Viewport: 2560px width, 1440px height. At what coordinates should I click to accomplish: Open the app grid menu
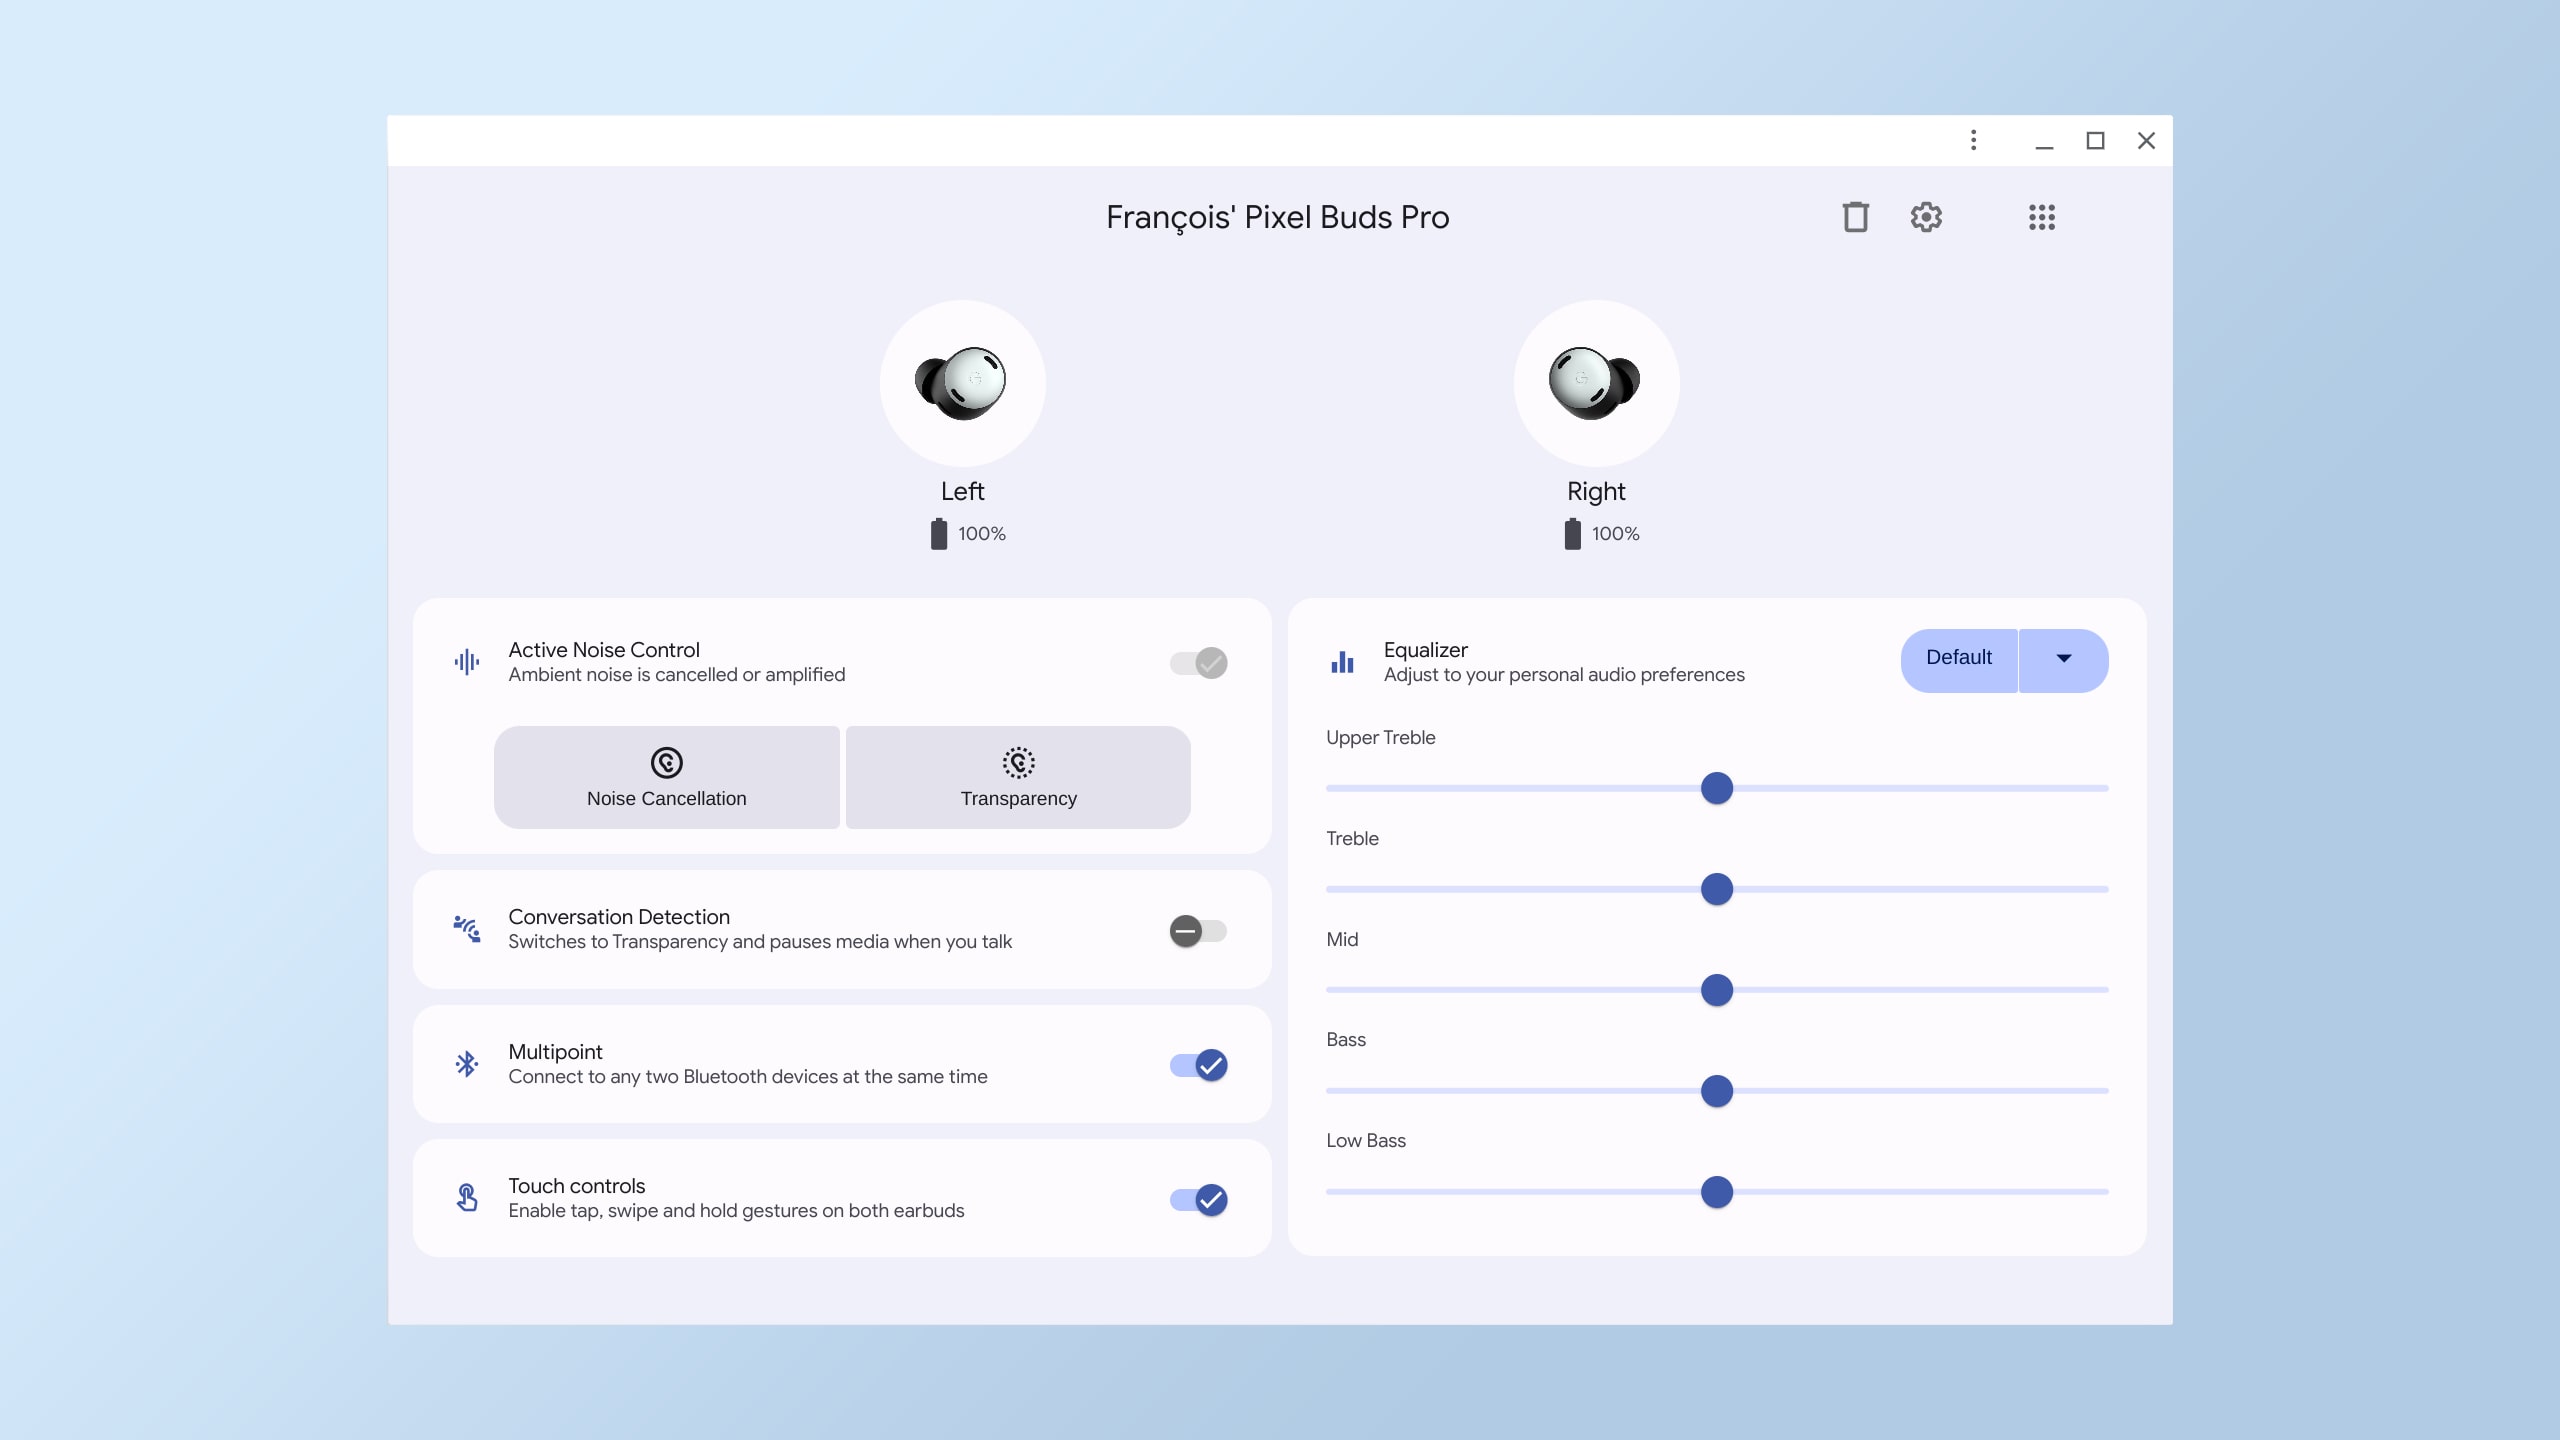(2040, 216)
